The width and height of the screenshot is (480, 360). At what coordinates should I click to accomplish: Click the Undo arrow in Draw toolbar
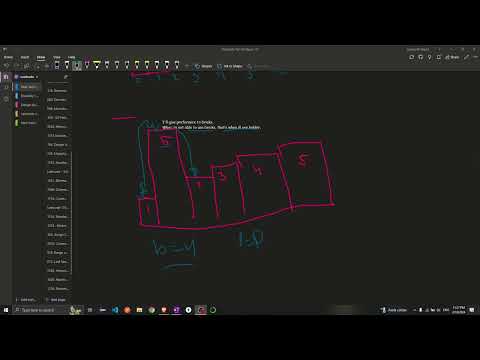[6, 66]
